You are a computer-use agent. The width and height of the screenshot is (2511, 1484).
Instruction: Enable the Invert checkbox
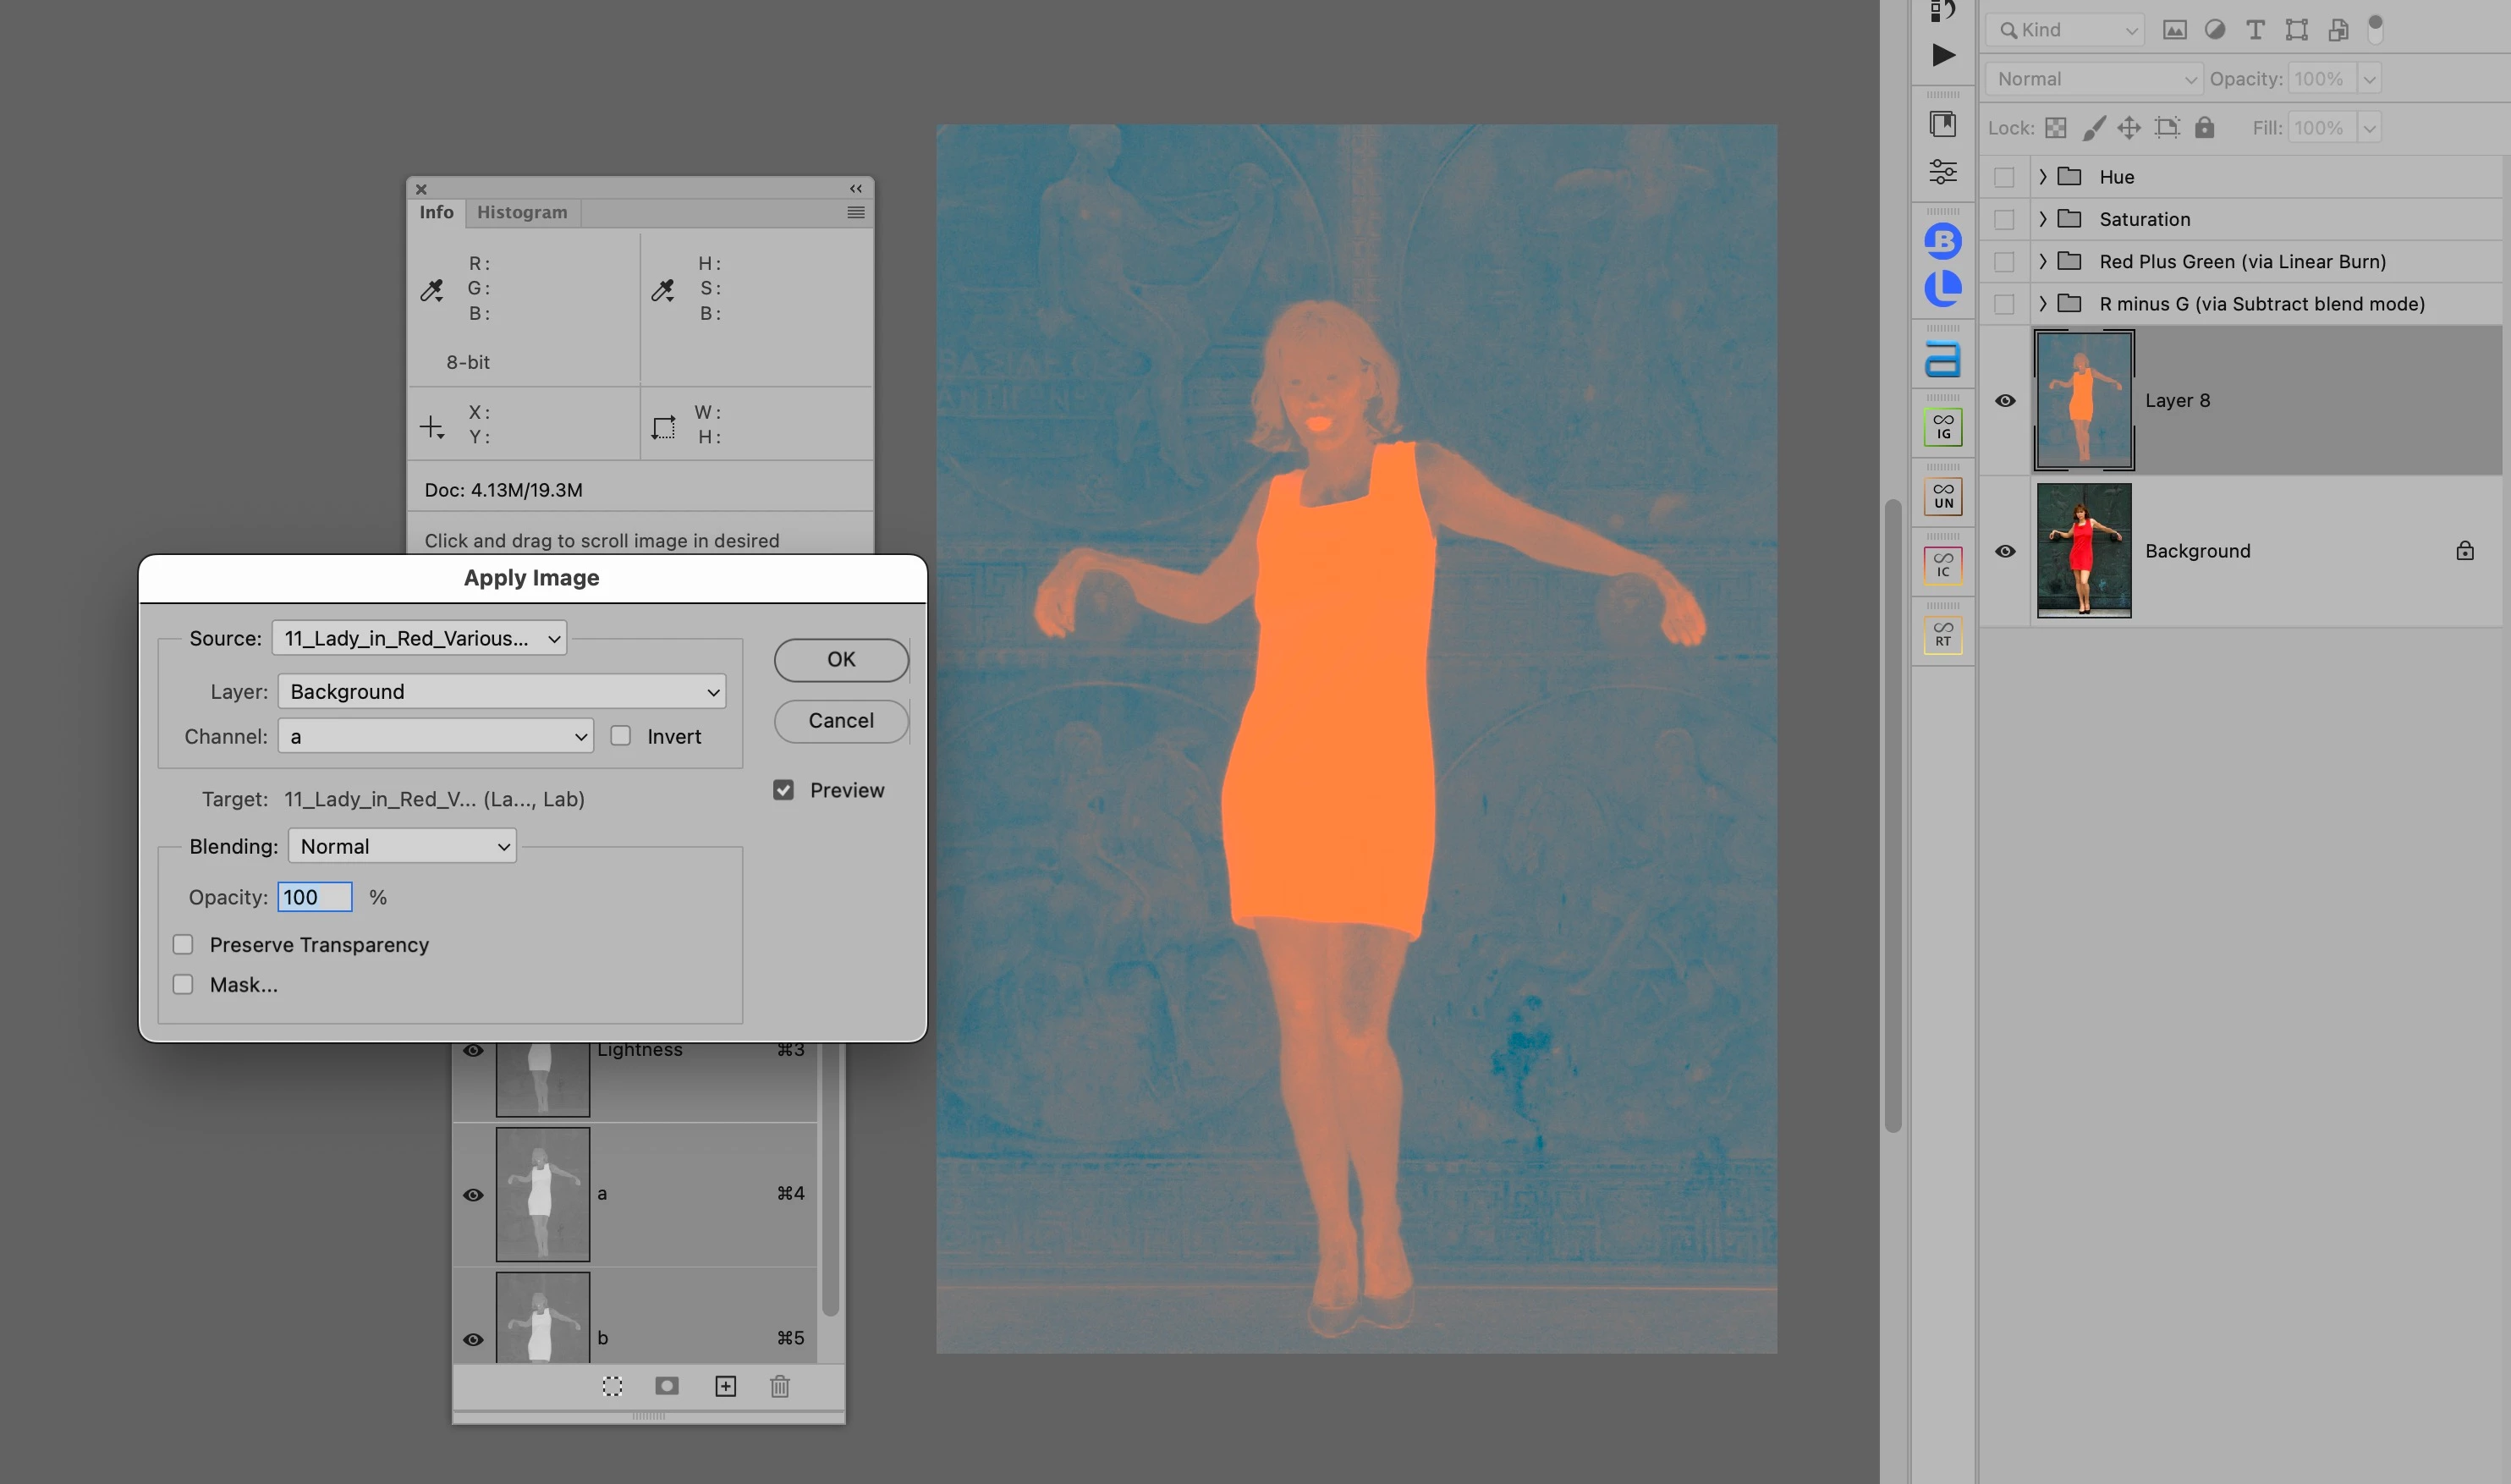(621, 736)
